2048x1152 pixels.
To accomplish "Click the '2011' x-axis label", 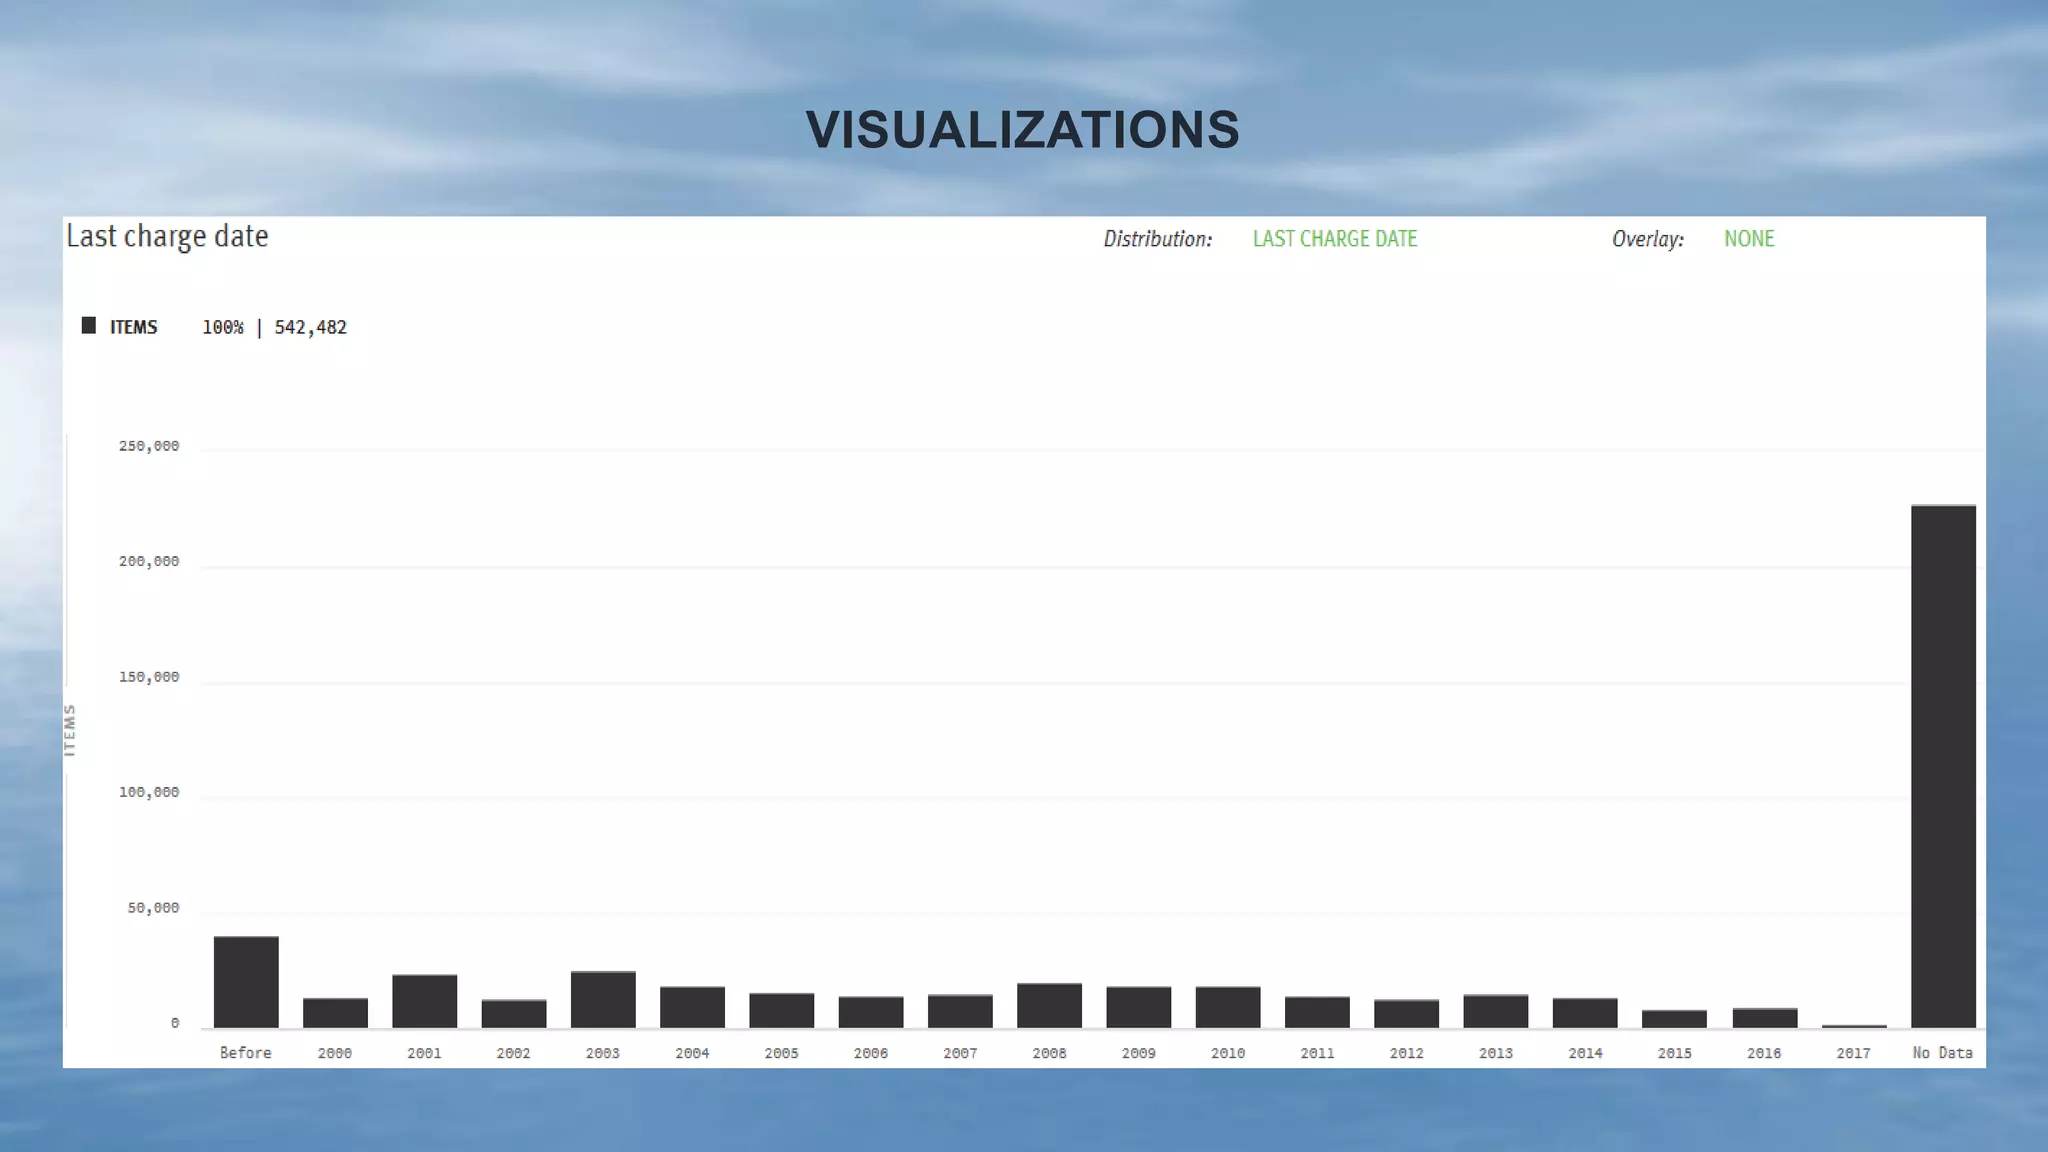I will pos(1317,1053).
